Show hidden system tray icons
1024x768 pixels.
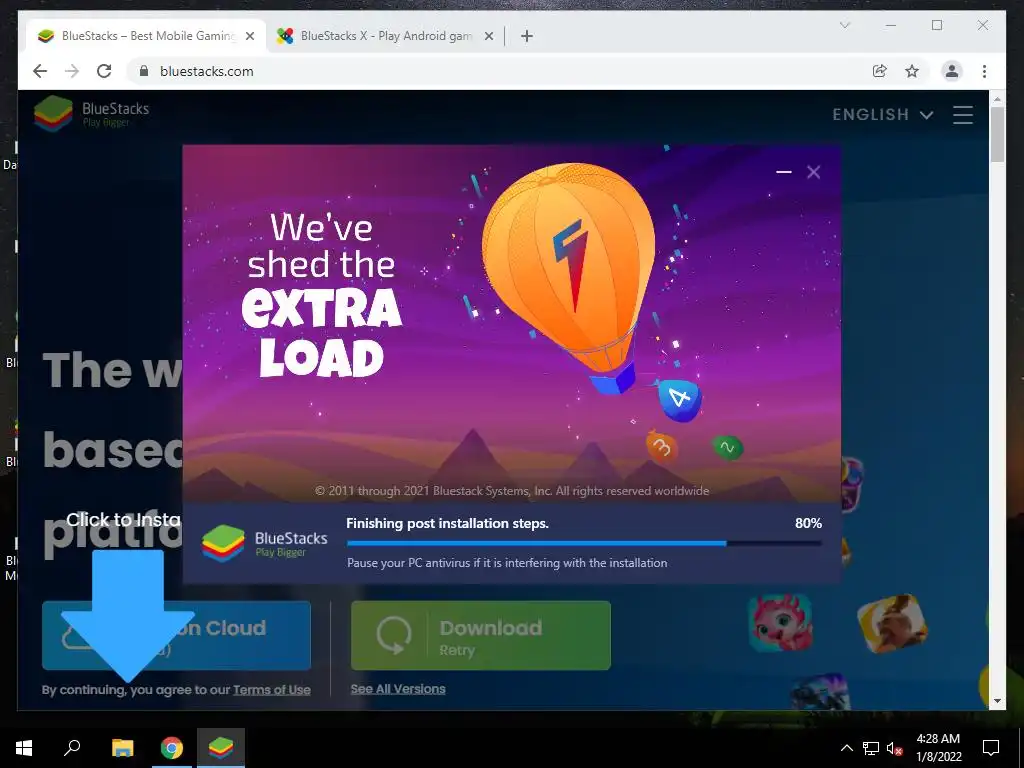pos(846,748)
